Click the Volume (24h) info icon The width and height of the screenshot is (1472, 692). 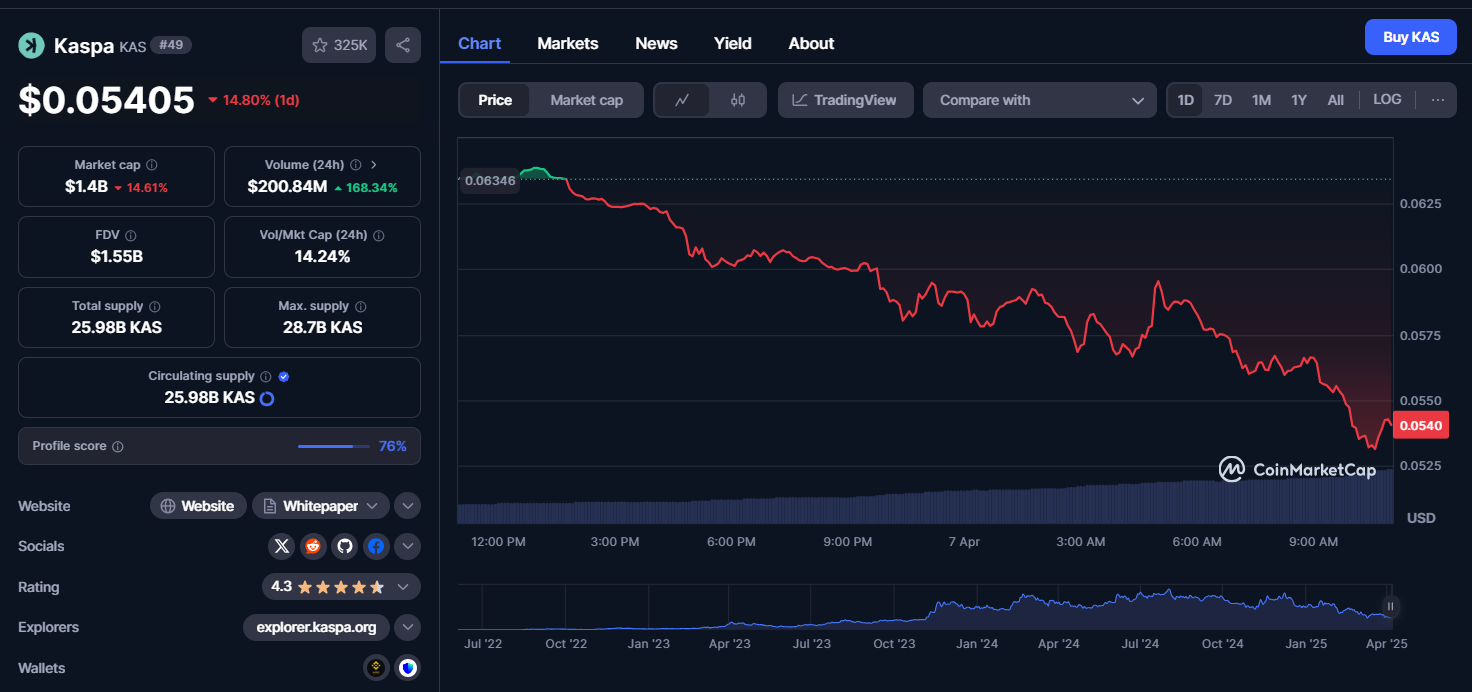tap(356, 165)
